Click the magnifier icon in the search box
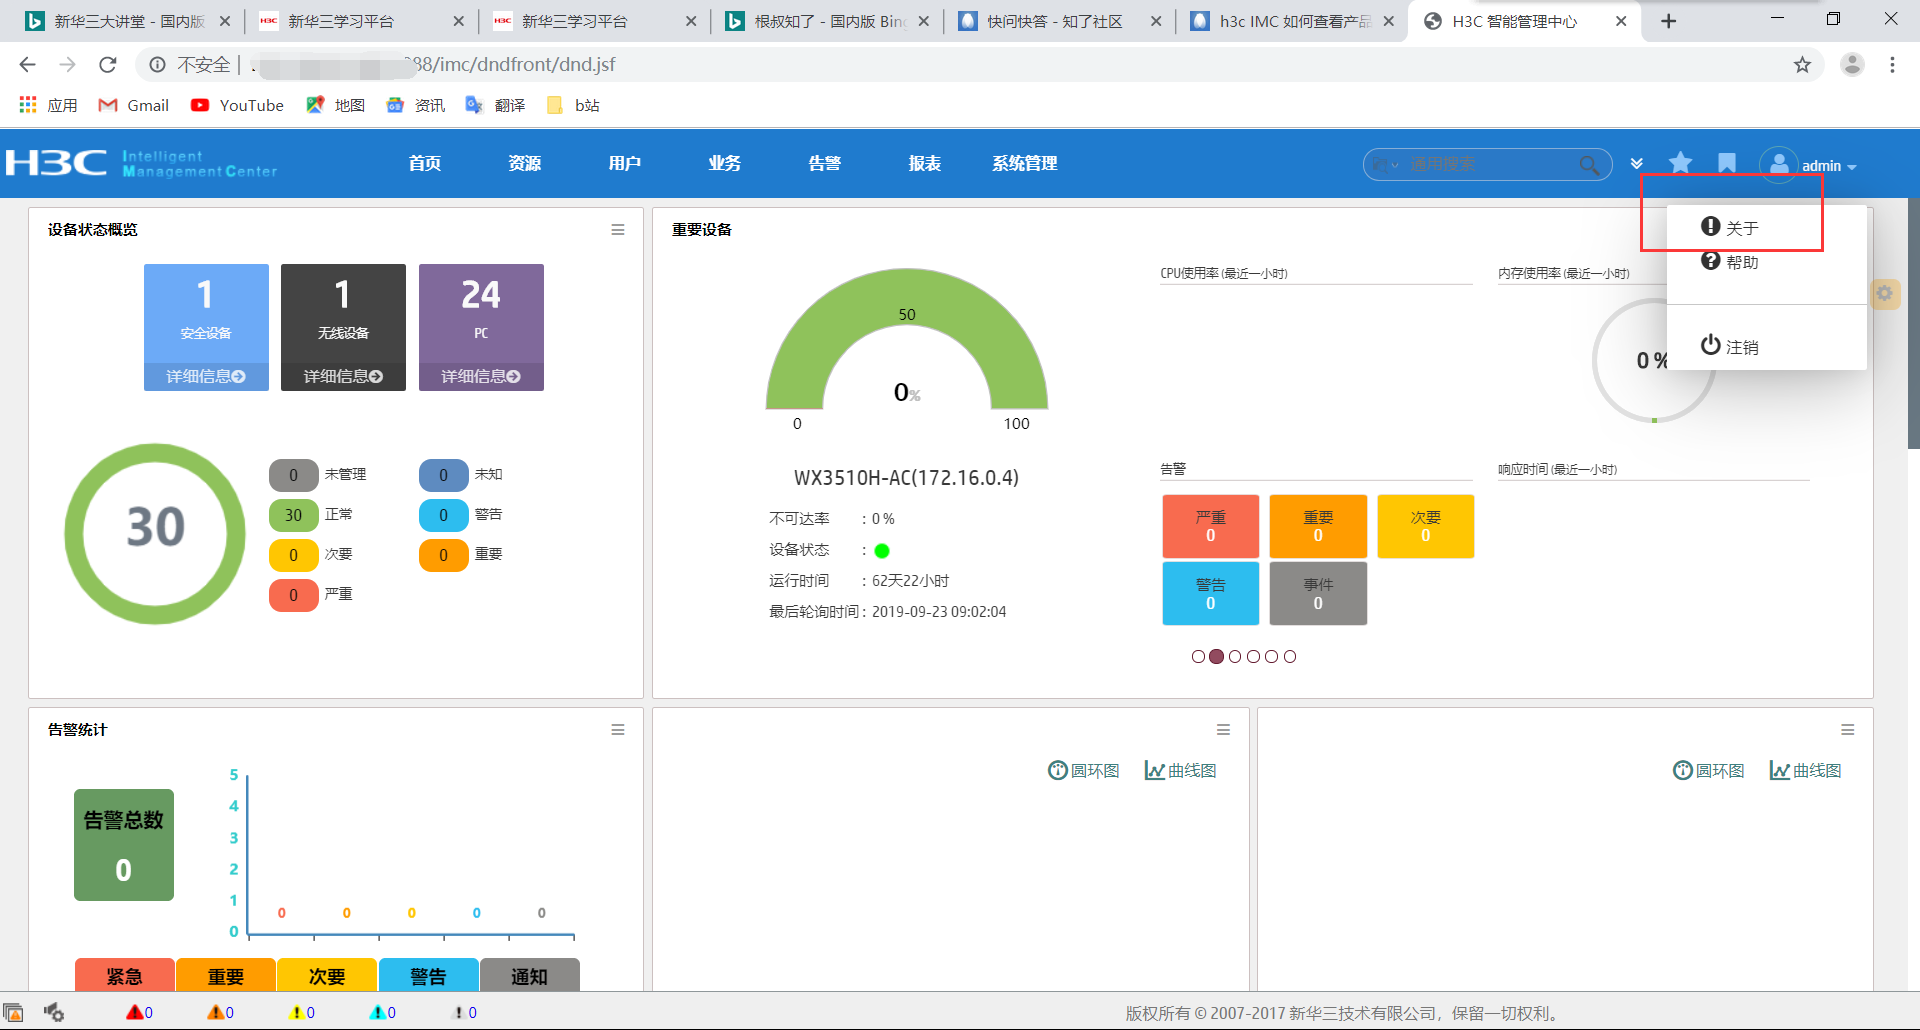 pos(1588,165)
